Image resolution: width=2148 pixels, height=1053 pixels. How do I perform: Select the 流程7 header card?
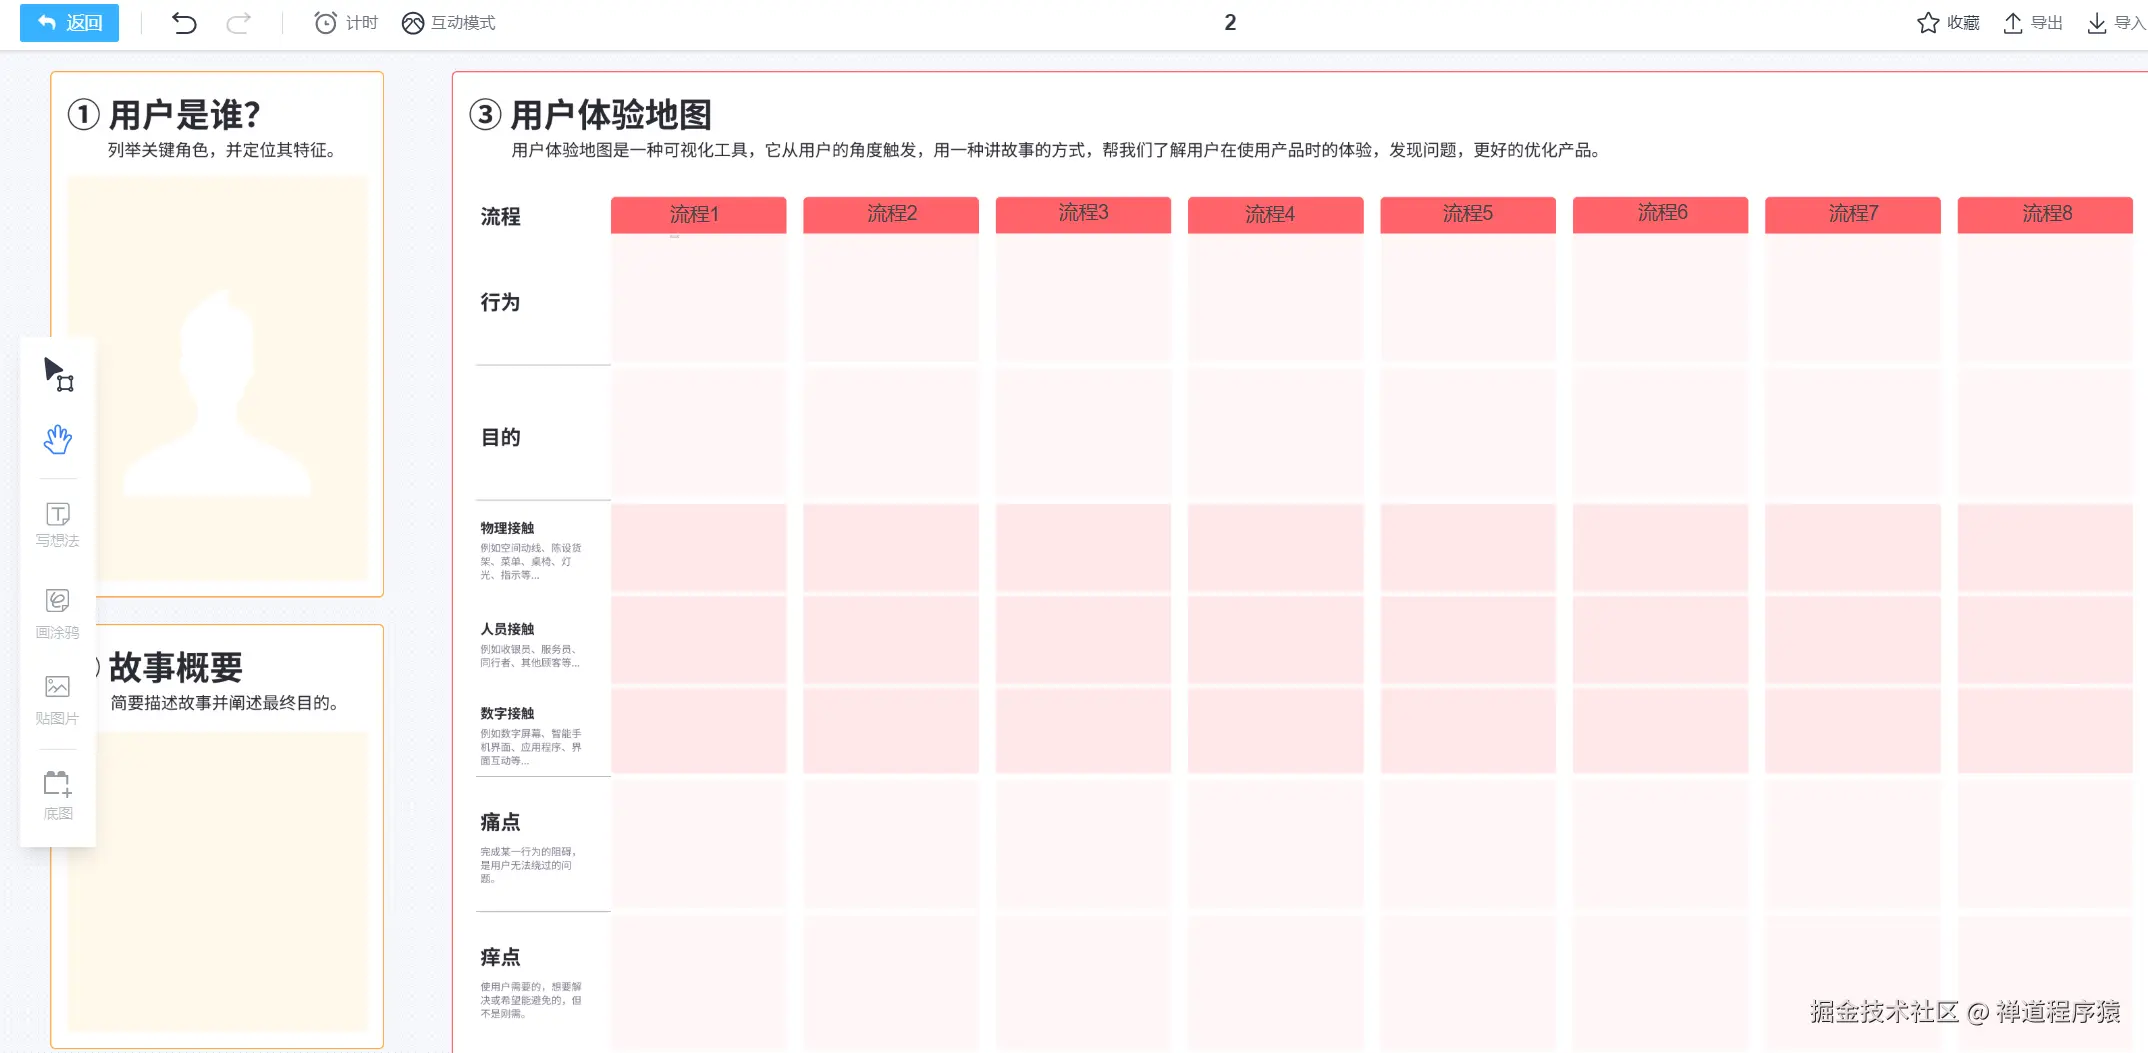[x=1853, y=214]
